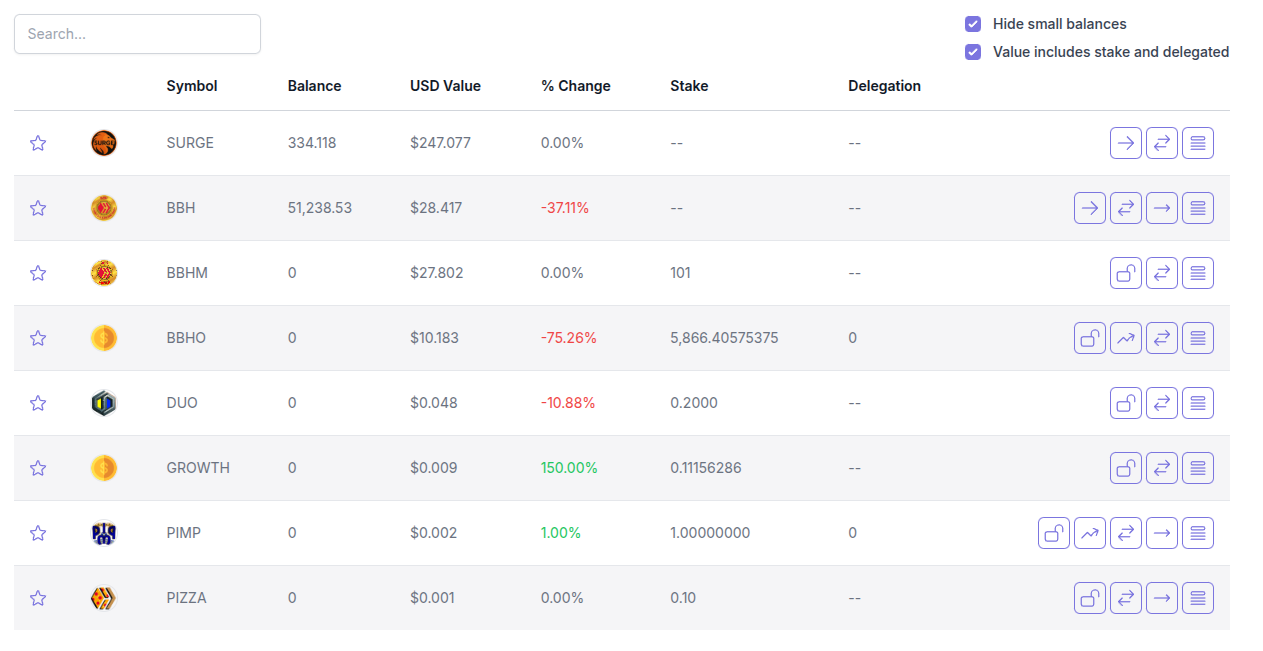Viewport: 1263px width, 651px height.
Task: Click the BBH token logo
Action: [104, 208]
